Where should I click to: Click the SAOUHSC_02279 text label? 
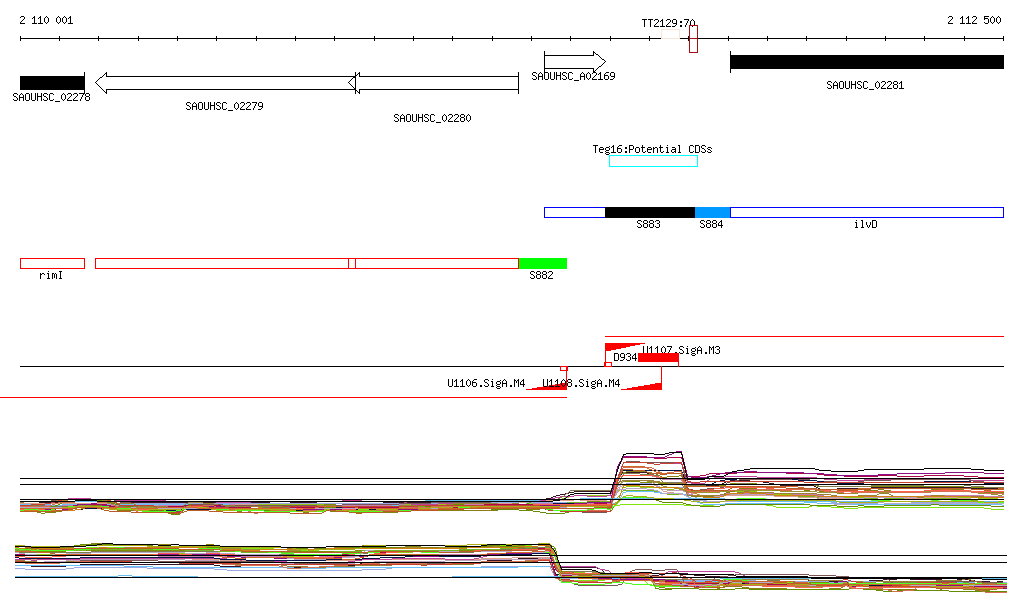[225, 106]
